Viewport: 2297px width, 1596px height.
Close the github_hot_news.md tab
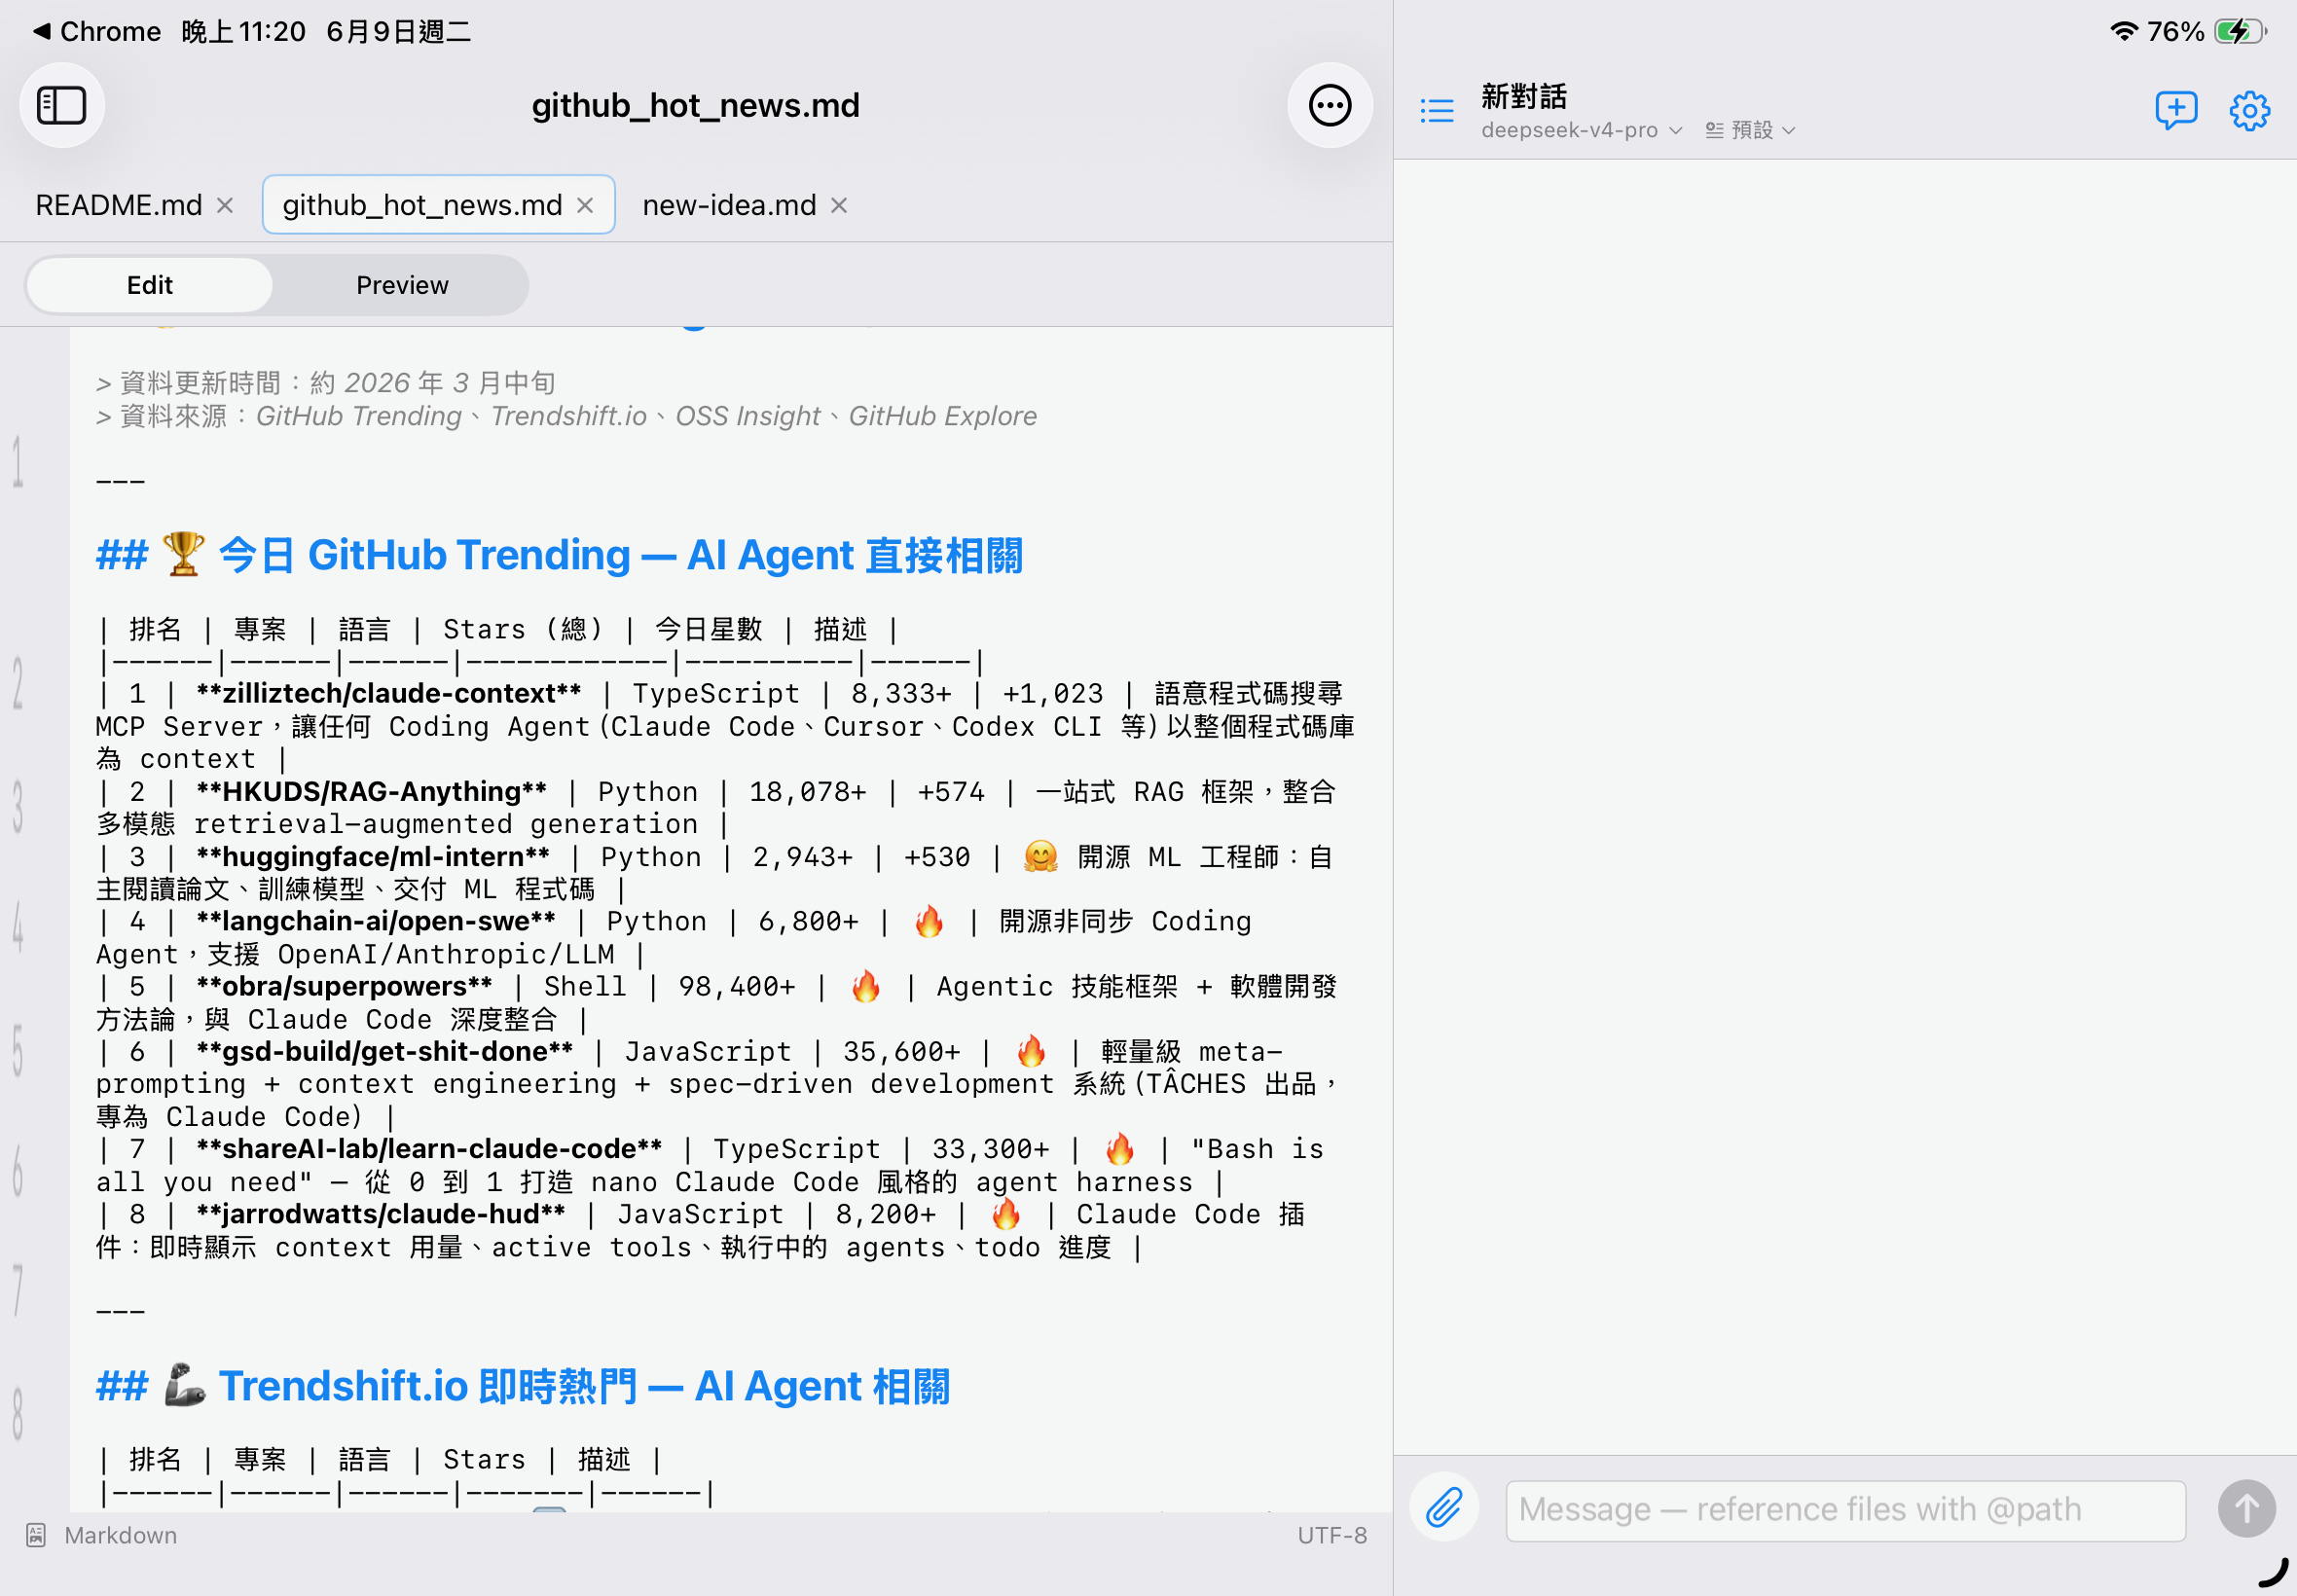point(585,205)
